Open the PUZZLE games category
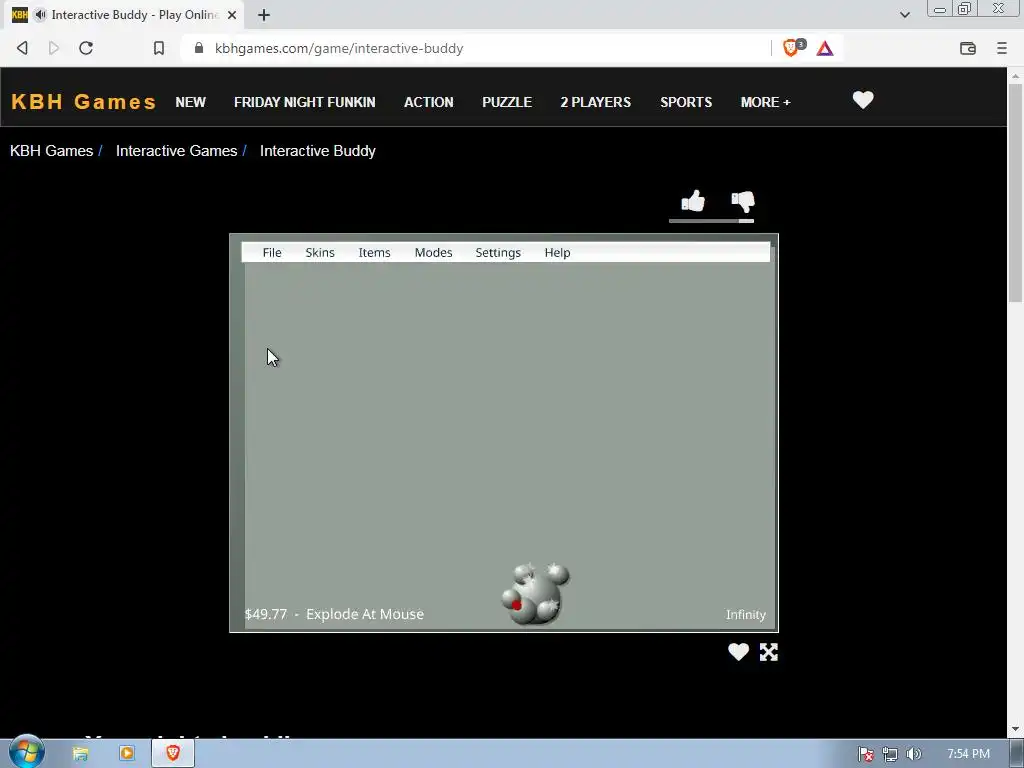This screenshot has width=1024, height=768. (507, 103)
